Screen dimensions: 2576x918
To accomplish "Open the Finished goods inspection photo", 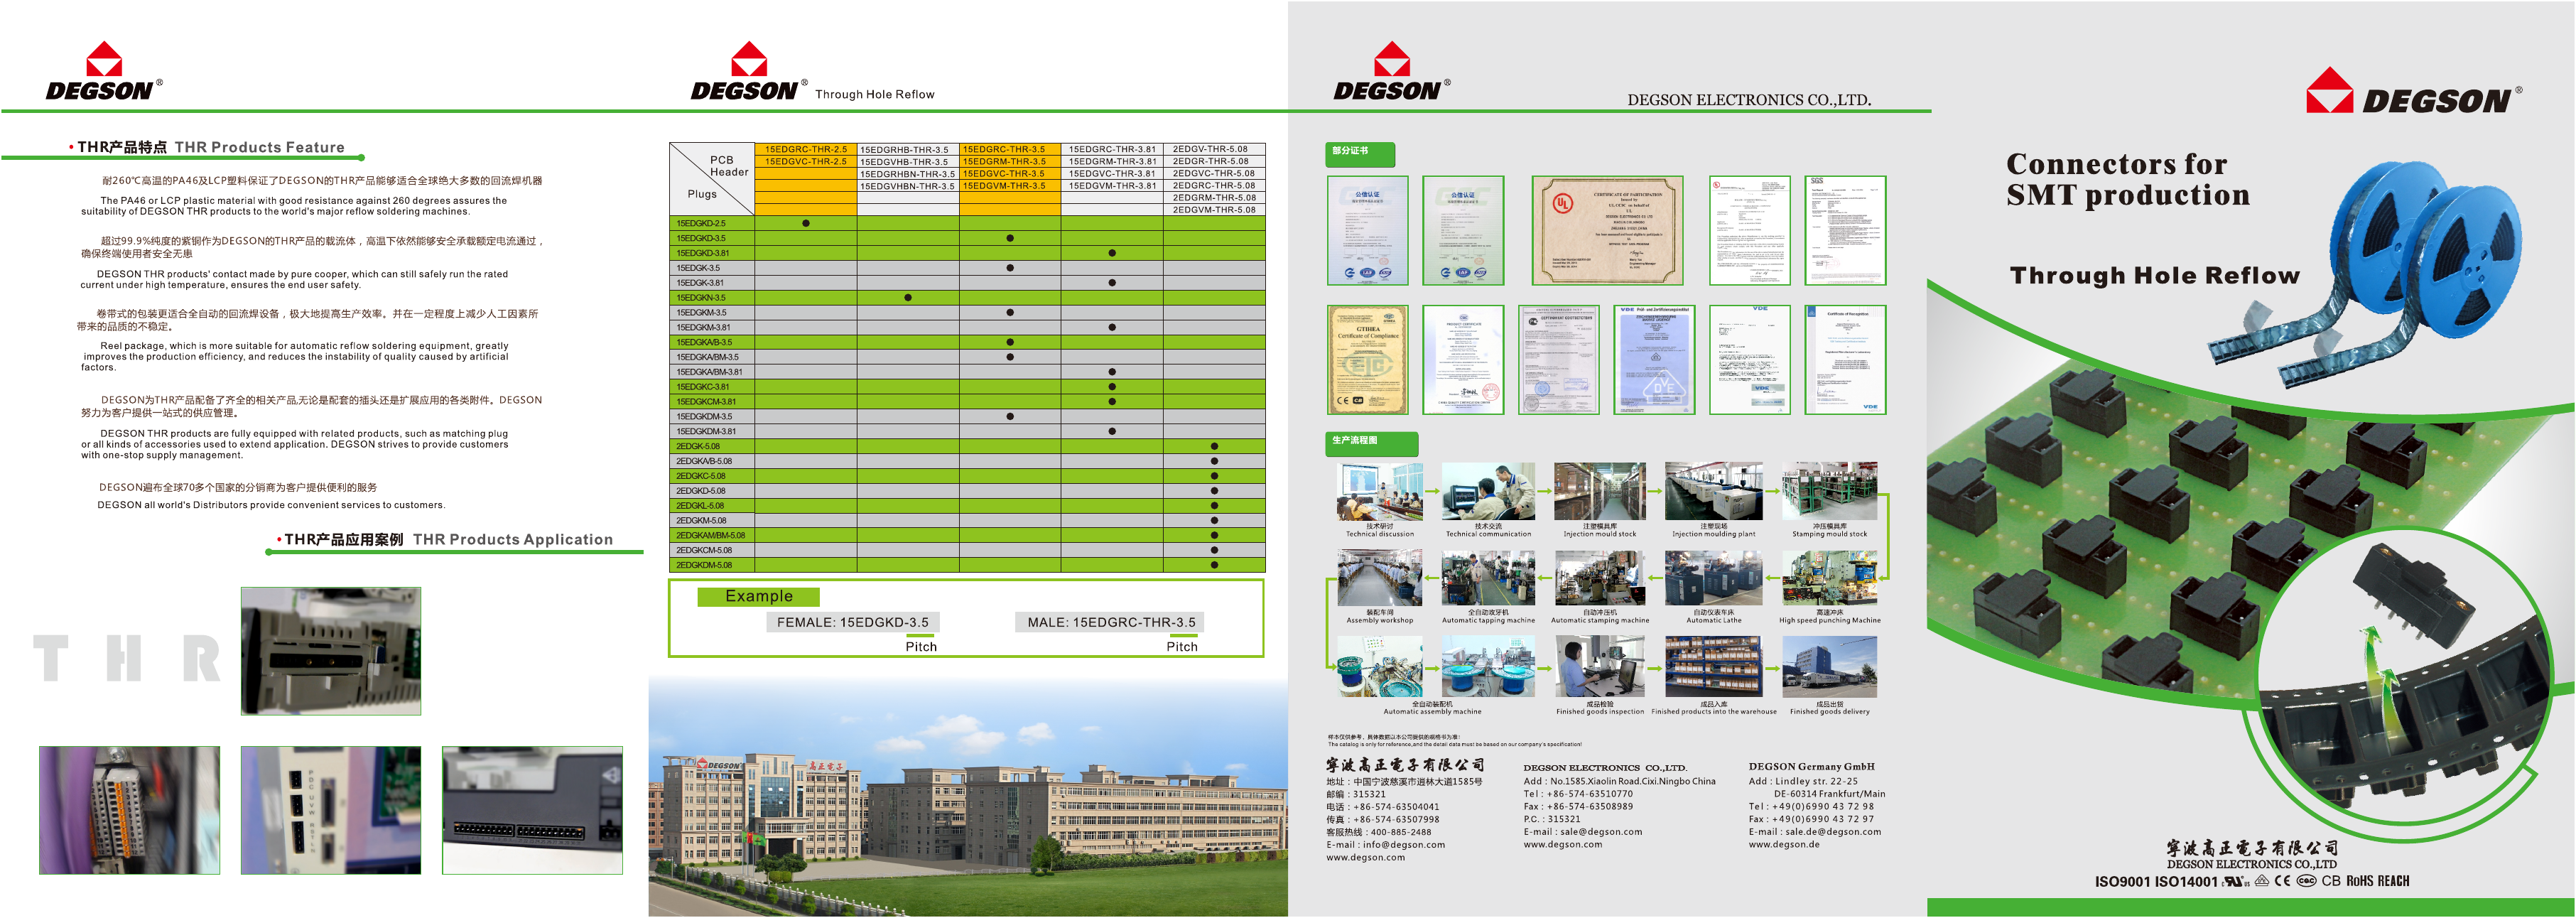I will pos(1600,666).
